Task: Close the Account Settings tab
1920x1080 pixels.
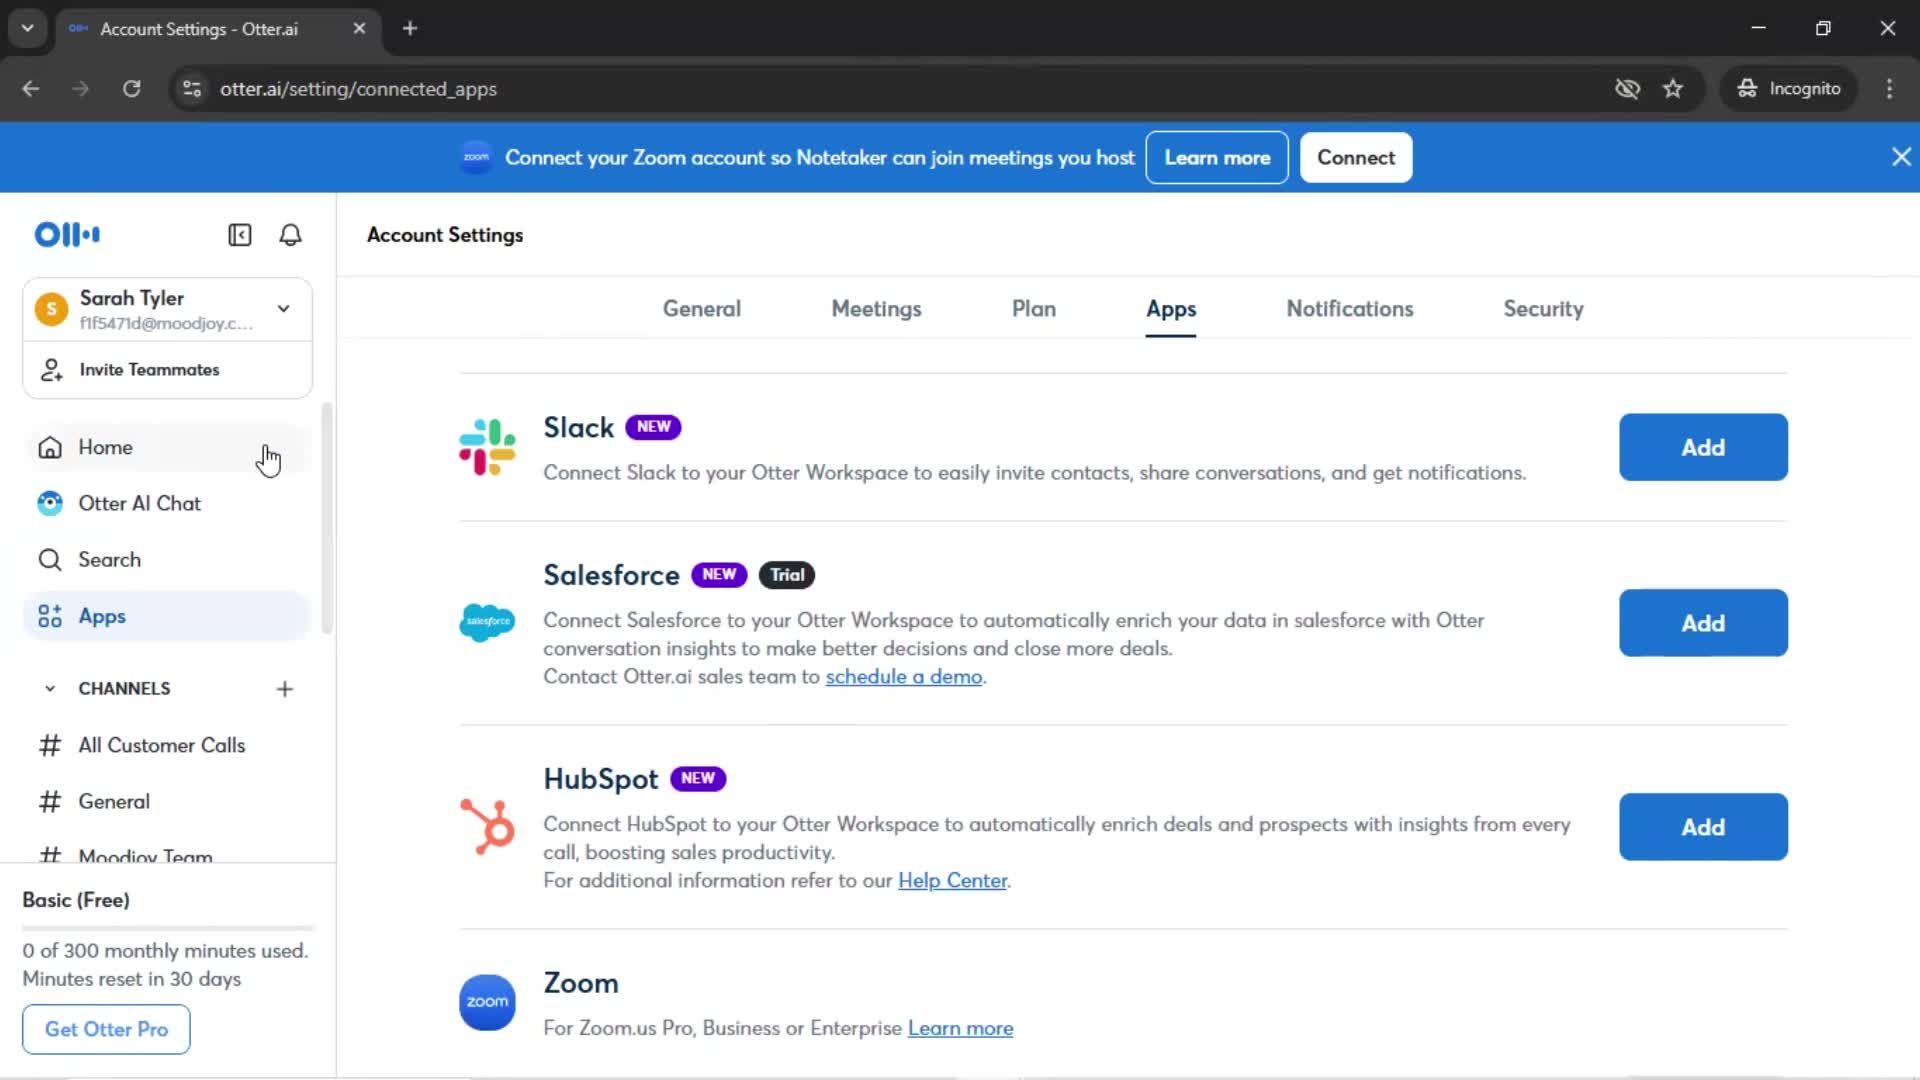Action: click(359, 28)
